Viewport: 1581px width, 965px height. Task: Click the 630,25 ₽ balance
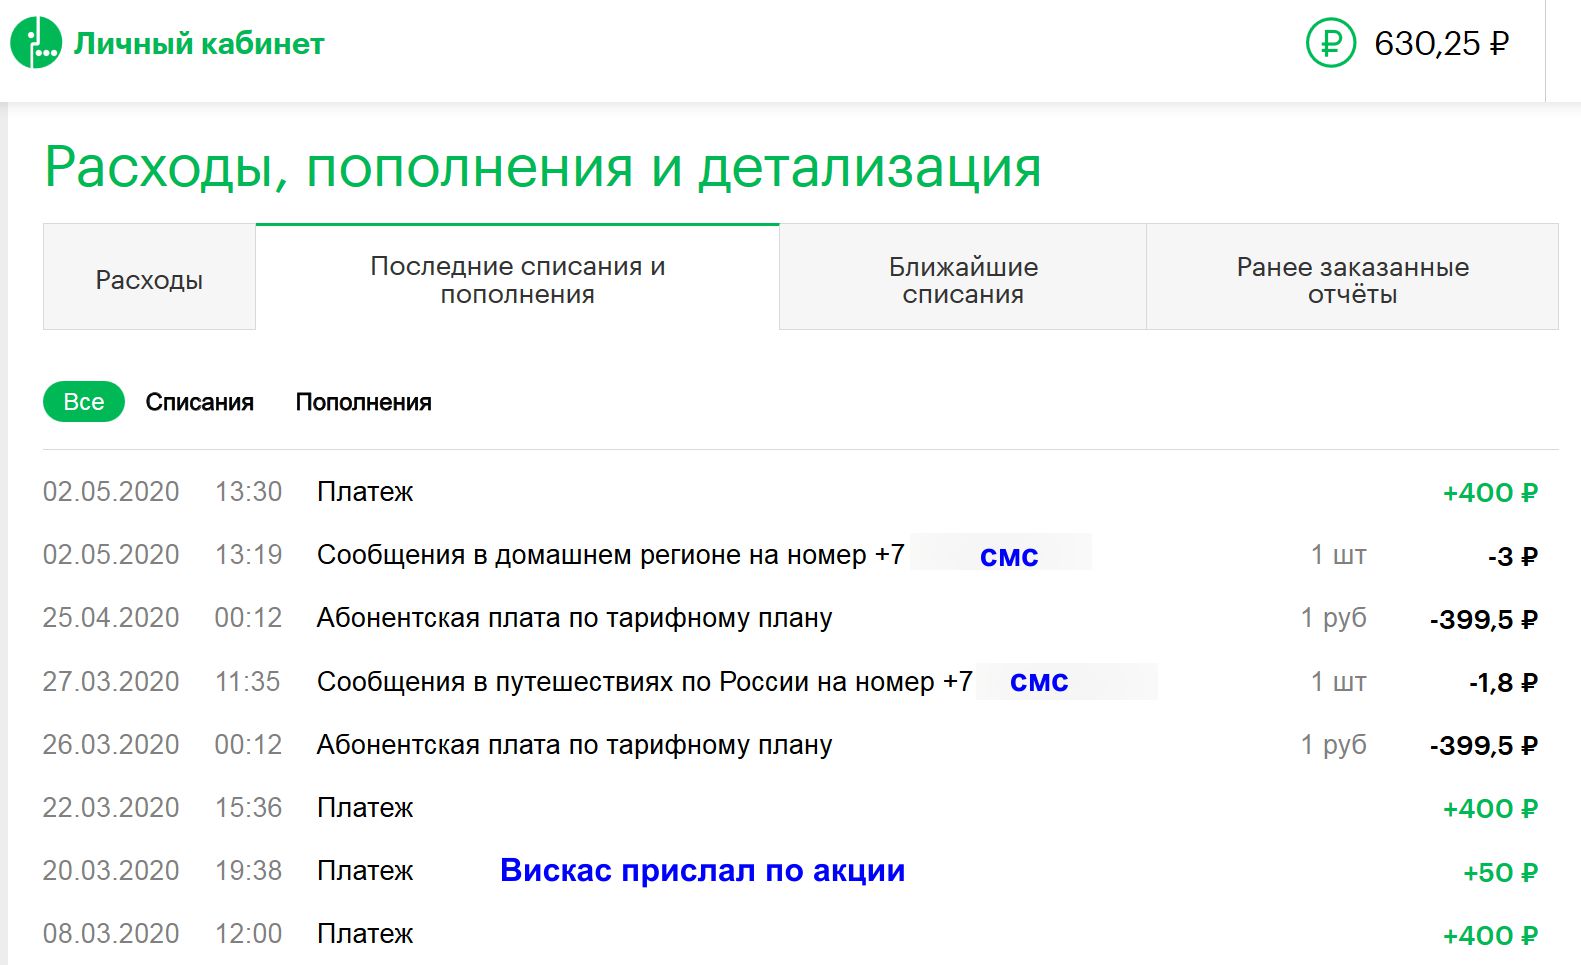point(1441,44)
